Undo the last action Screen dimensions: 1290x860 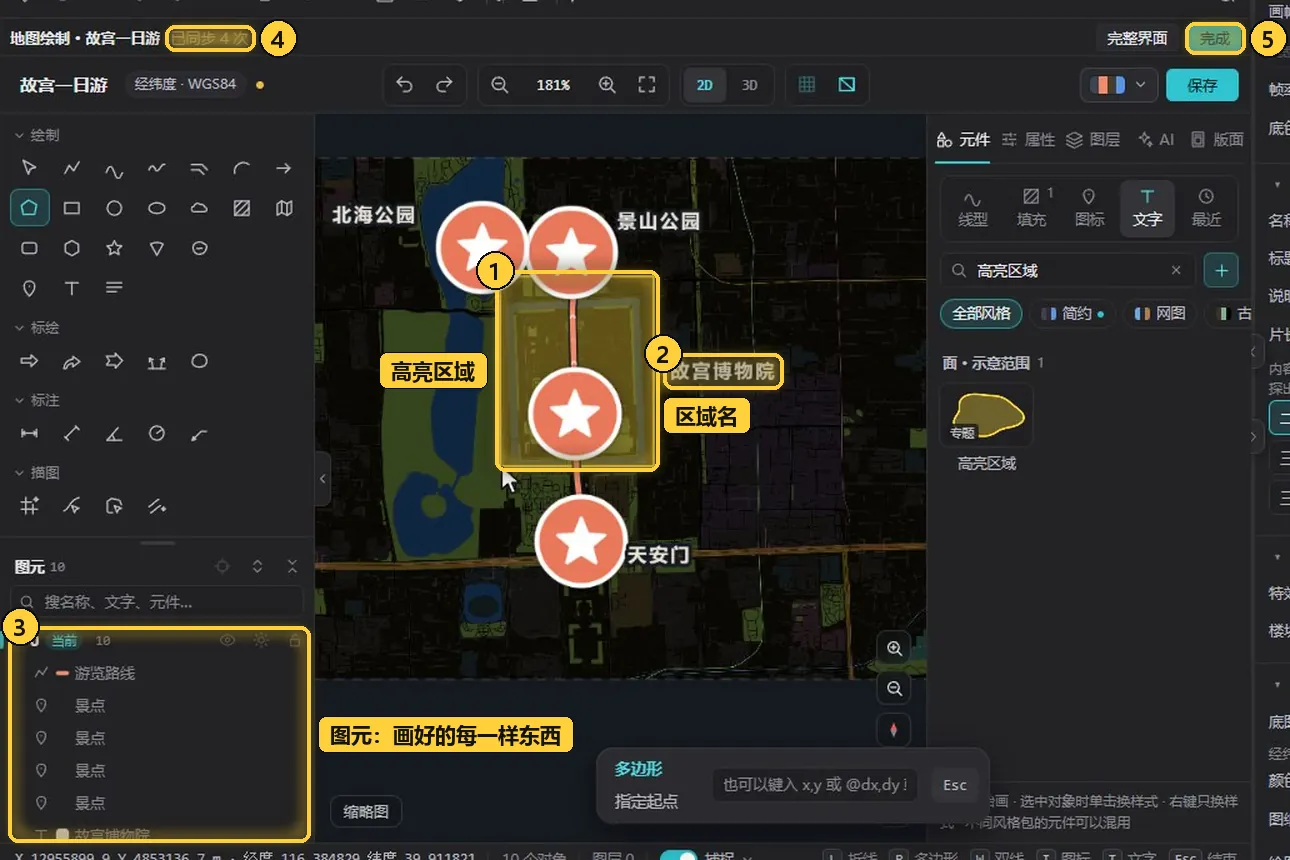click(404, 85)
